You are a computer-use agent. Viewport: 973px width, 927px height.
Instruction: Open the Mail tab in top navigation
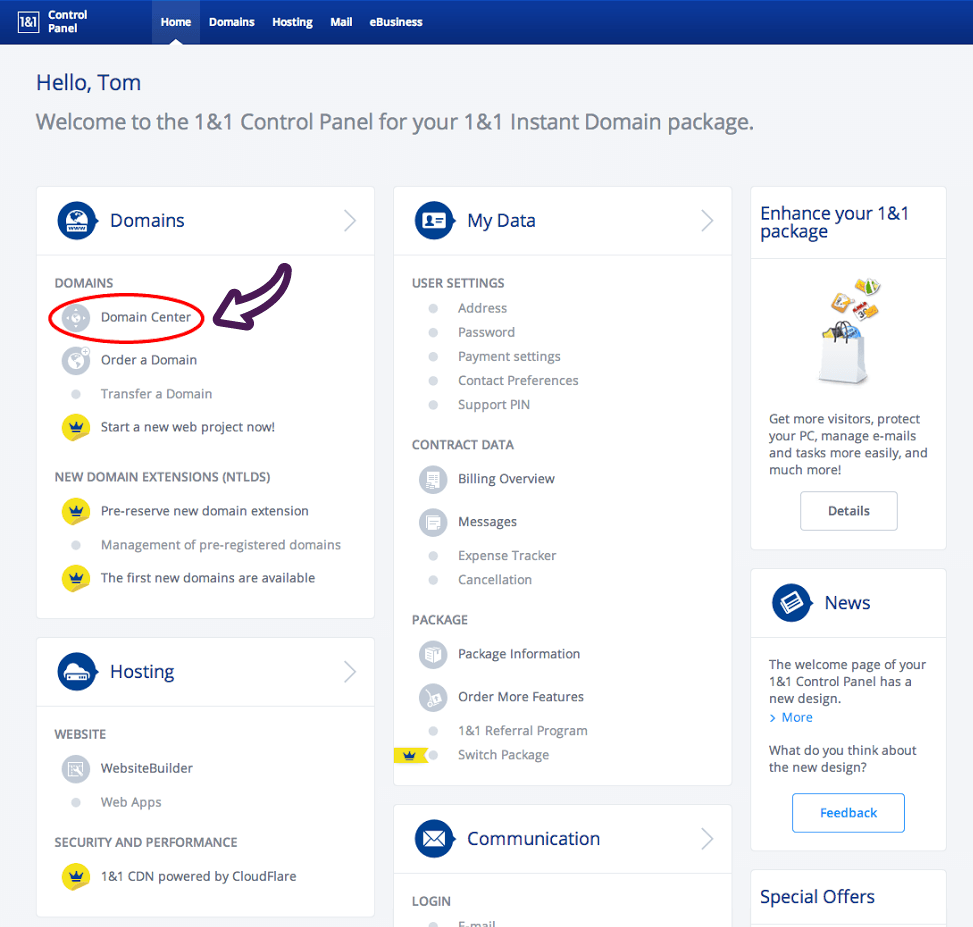point(341,22)
